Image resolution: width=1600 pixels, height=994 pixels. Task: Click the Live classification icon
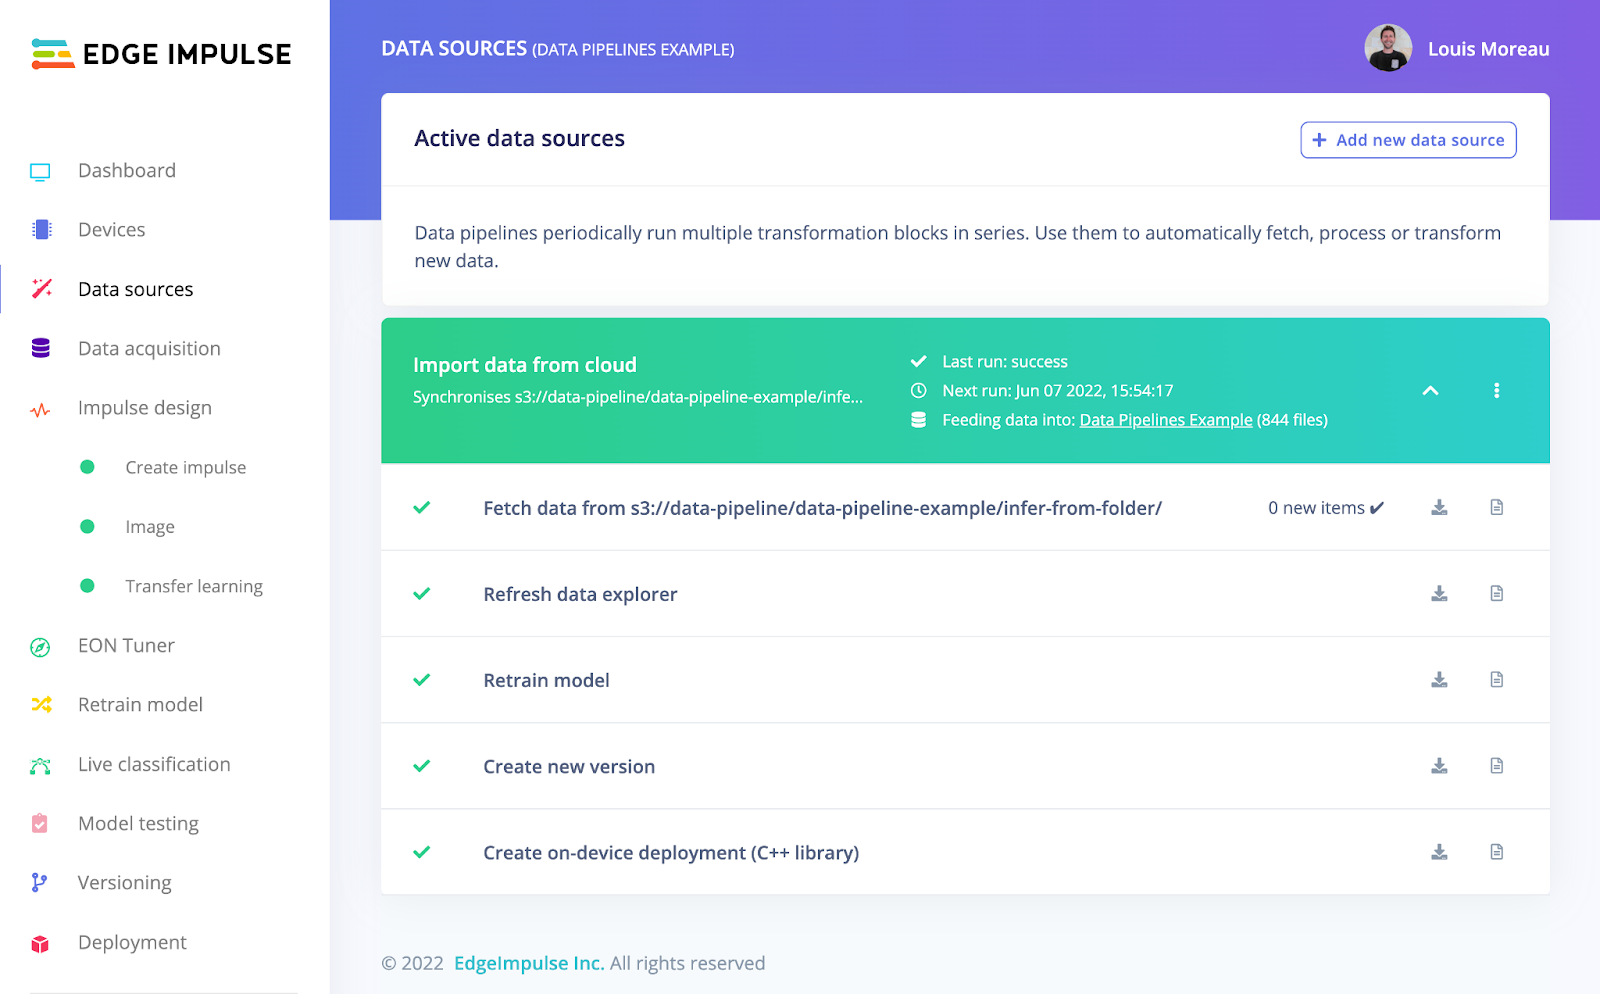[40, 766]
